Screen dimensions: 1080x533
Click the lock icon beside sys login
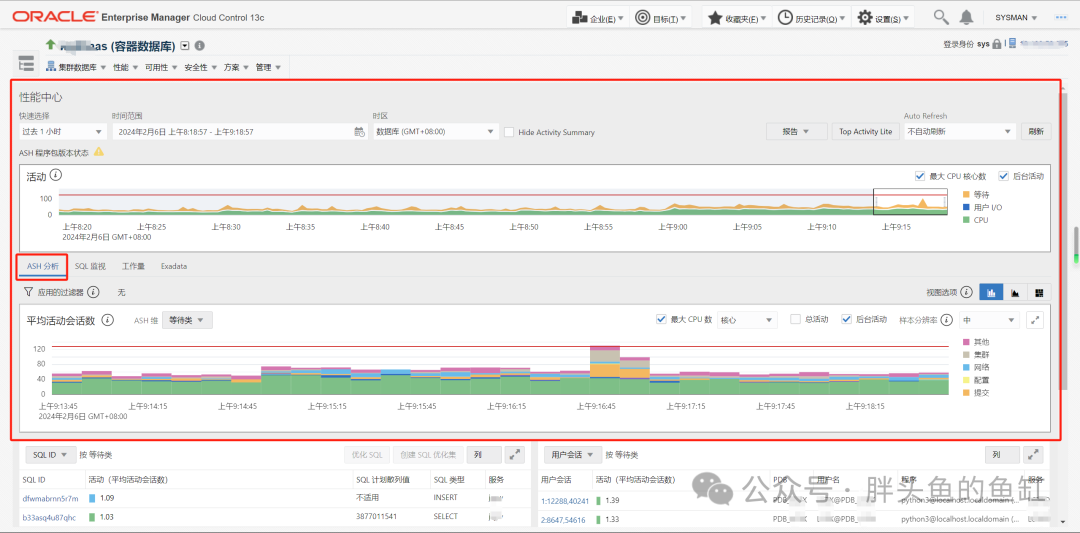996,44
